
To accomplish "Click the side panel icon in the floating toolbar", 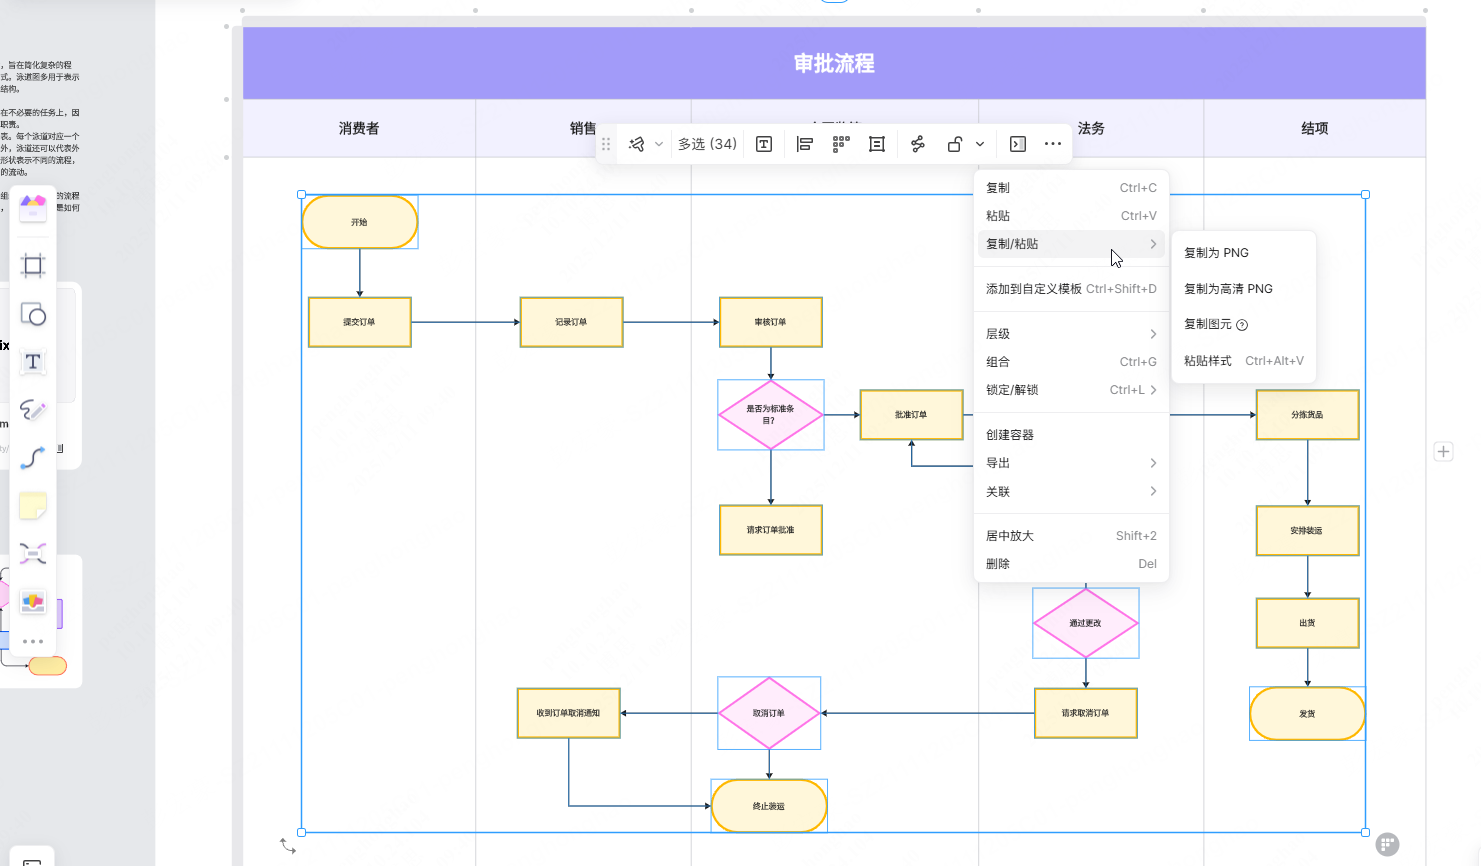I will tap(1018, 144).
